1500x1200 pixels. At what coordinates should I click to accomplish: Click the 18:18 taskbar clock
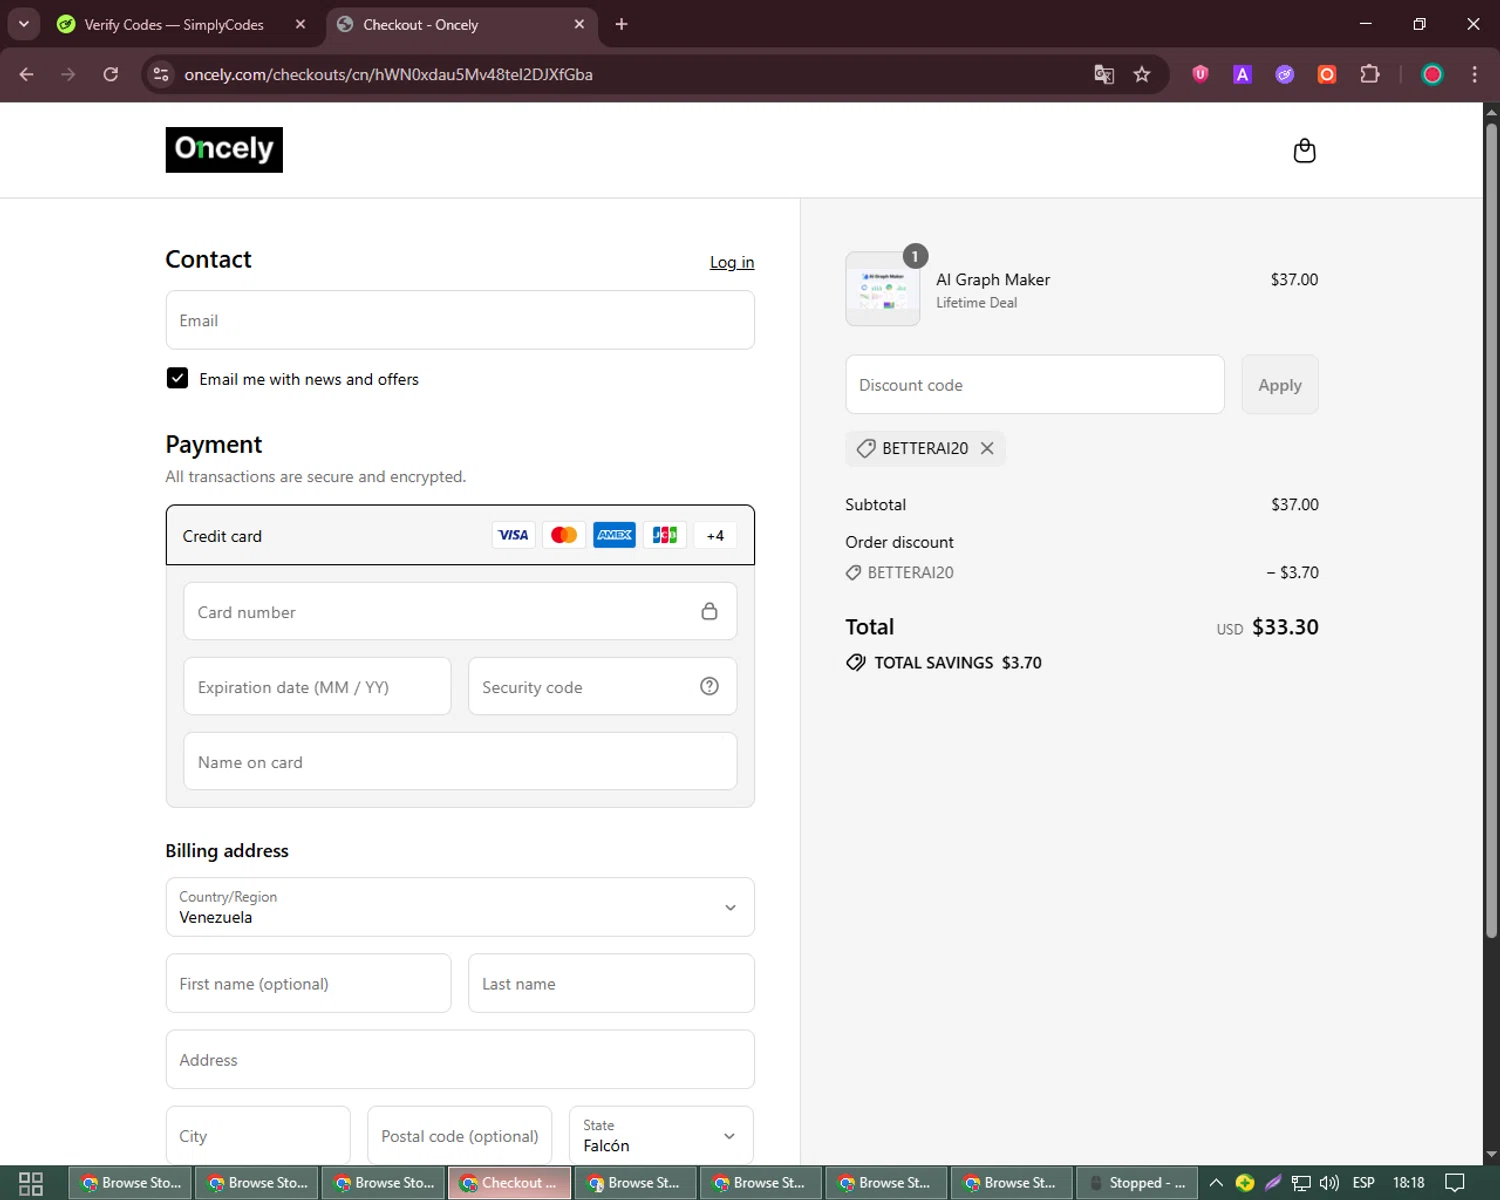pyautogui.click(x=1408, y=1183)
